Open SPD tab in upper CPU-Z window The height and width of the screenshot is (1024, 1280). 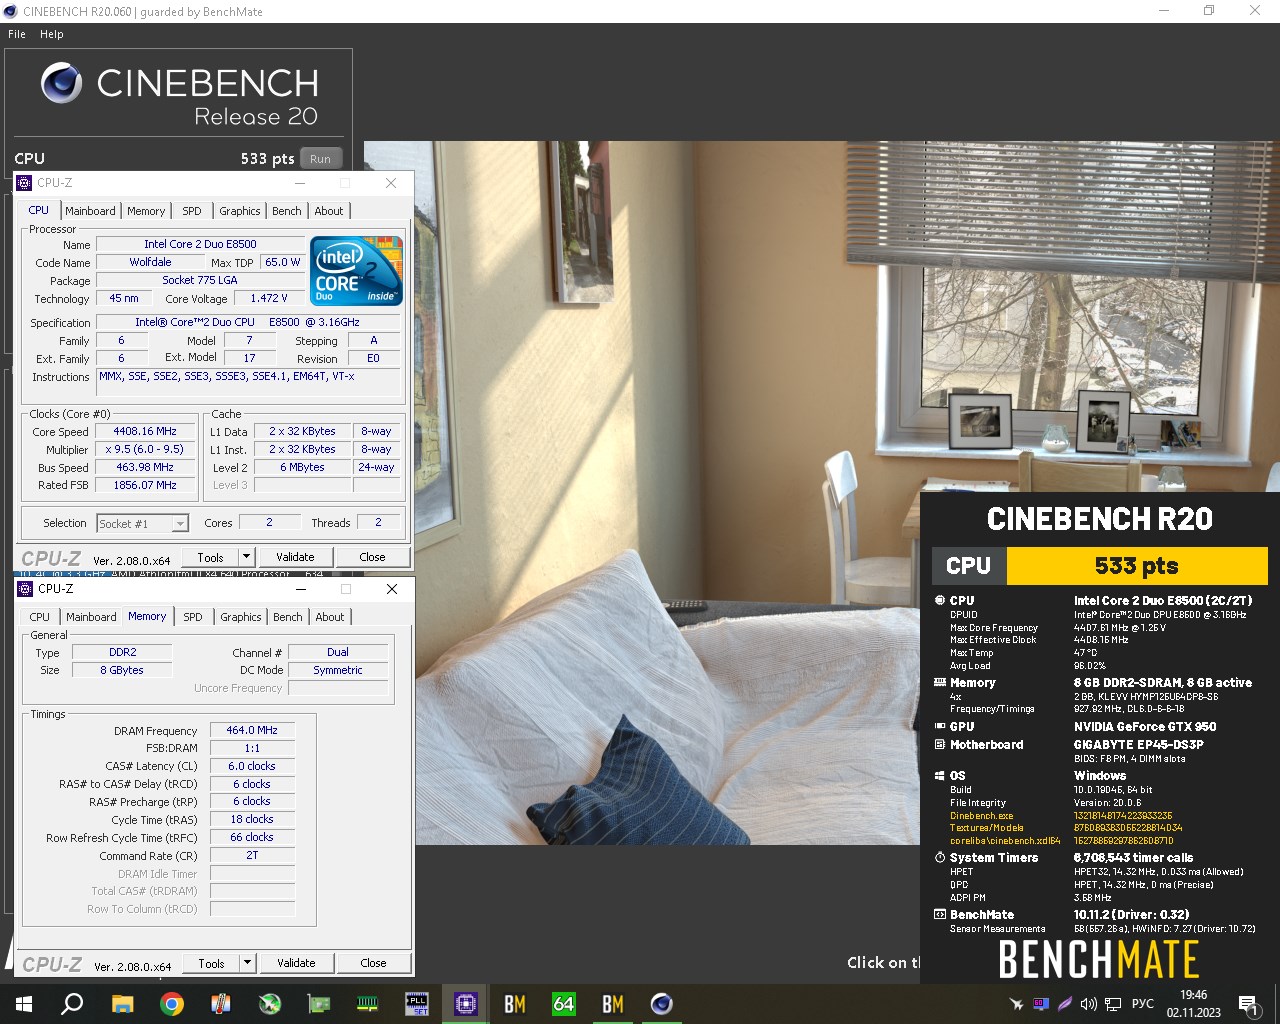coord(192,211)
